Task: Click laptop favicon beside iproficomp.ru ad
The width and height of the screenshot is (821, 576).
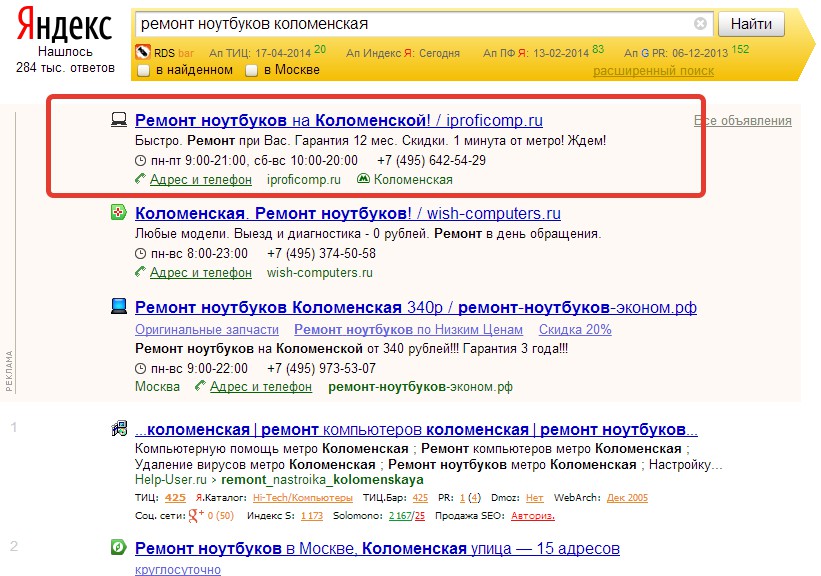Action: coord(119,119)
